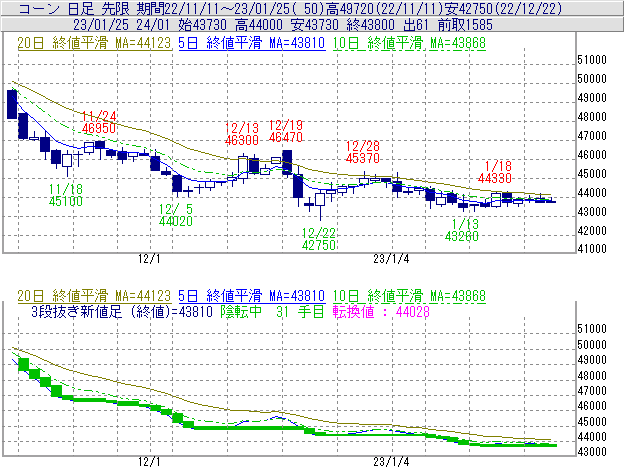Click the upper chart's 20日 終値平滑 MA=44123 legend
The width and height of the screenshot is (624, 475).
point(94,43)
